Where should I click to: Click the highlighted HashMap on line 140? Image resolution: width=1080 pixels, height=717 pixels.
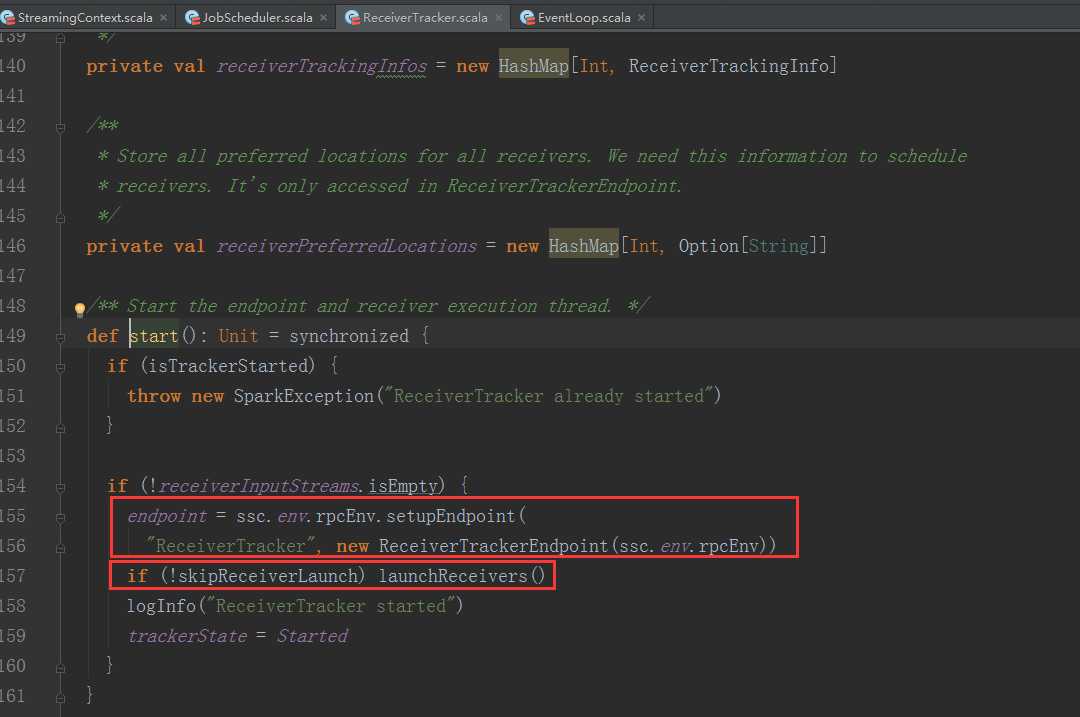[534, 66]
